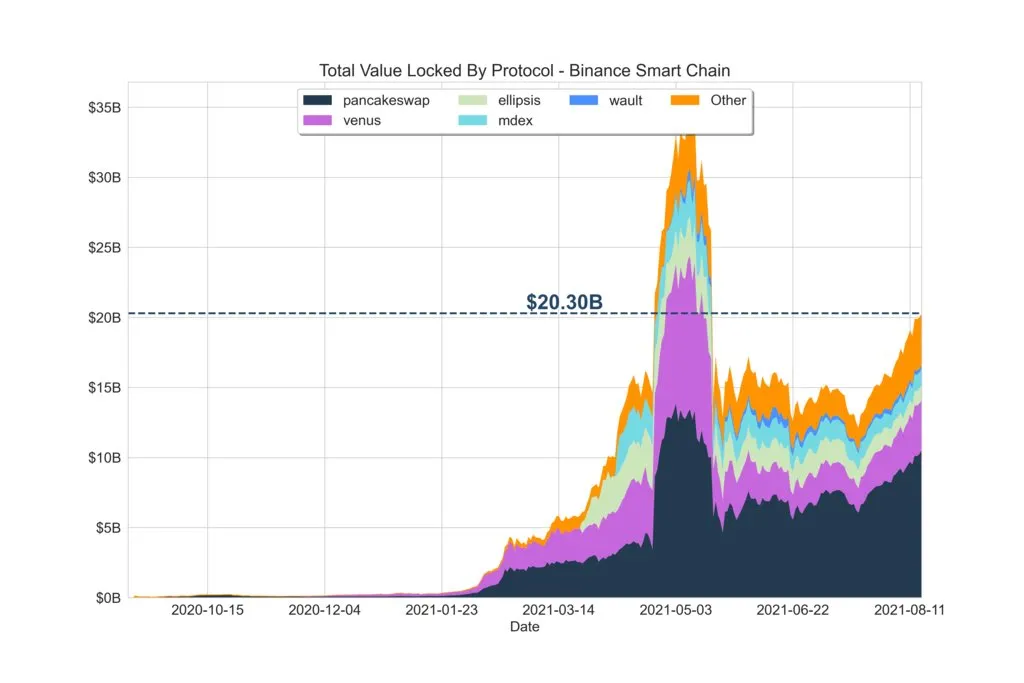Click the ellipsis green legend swatch

click(x=473, y=100)
